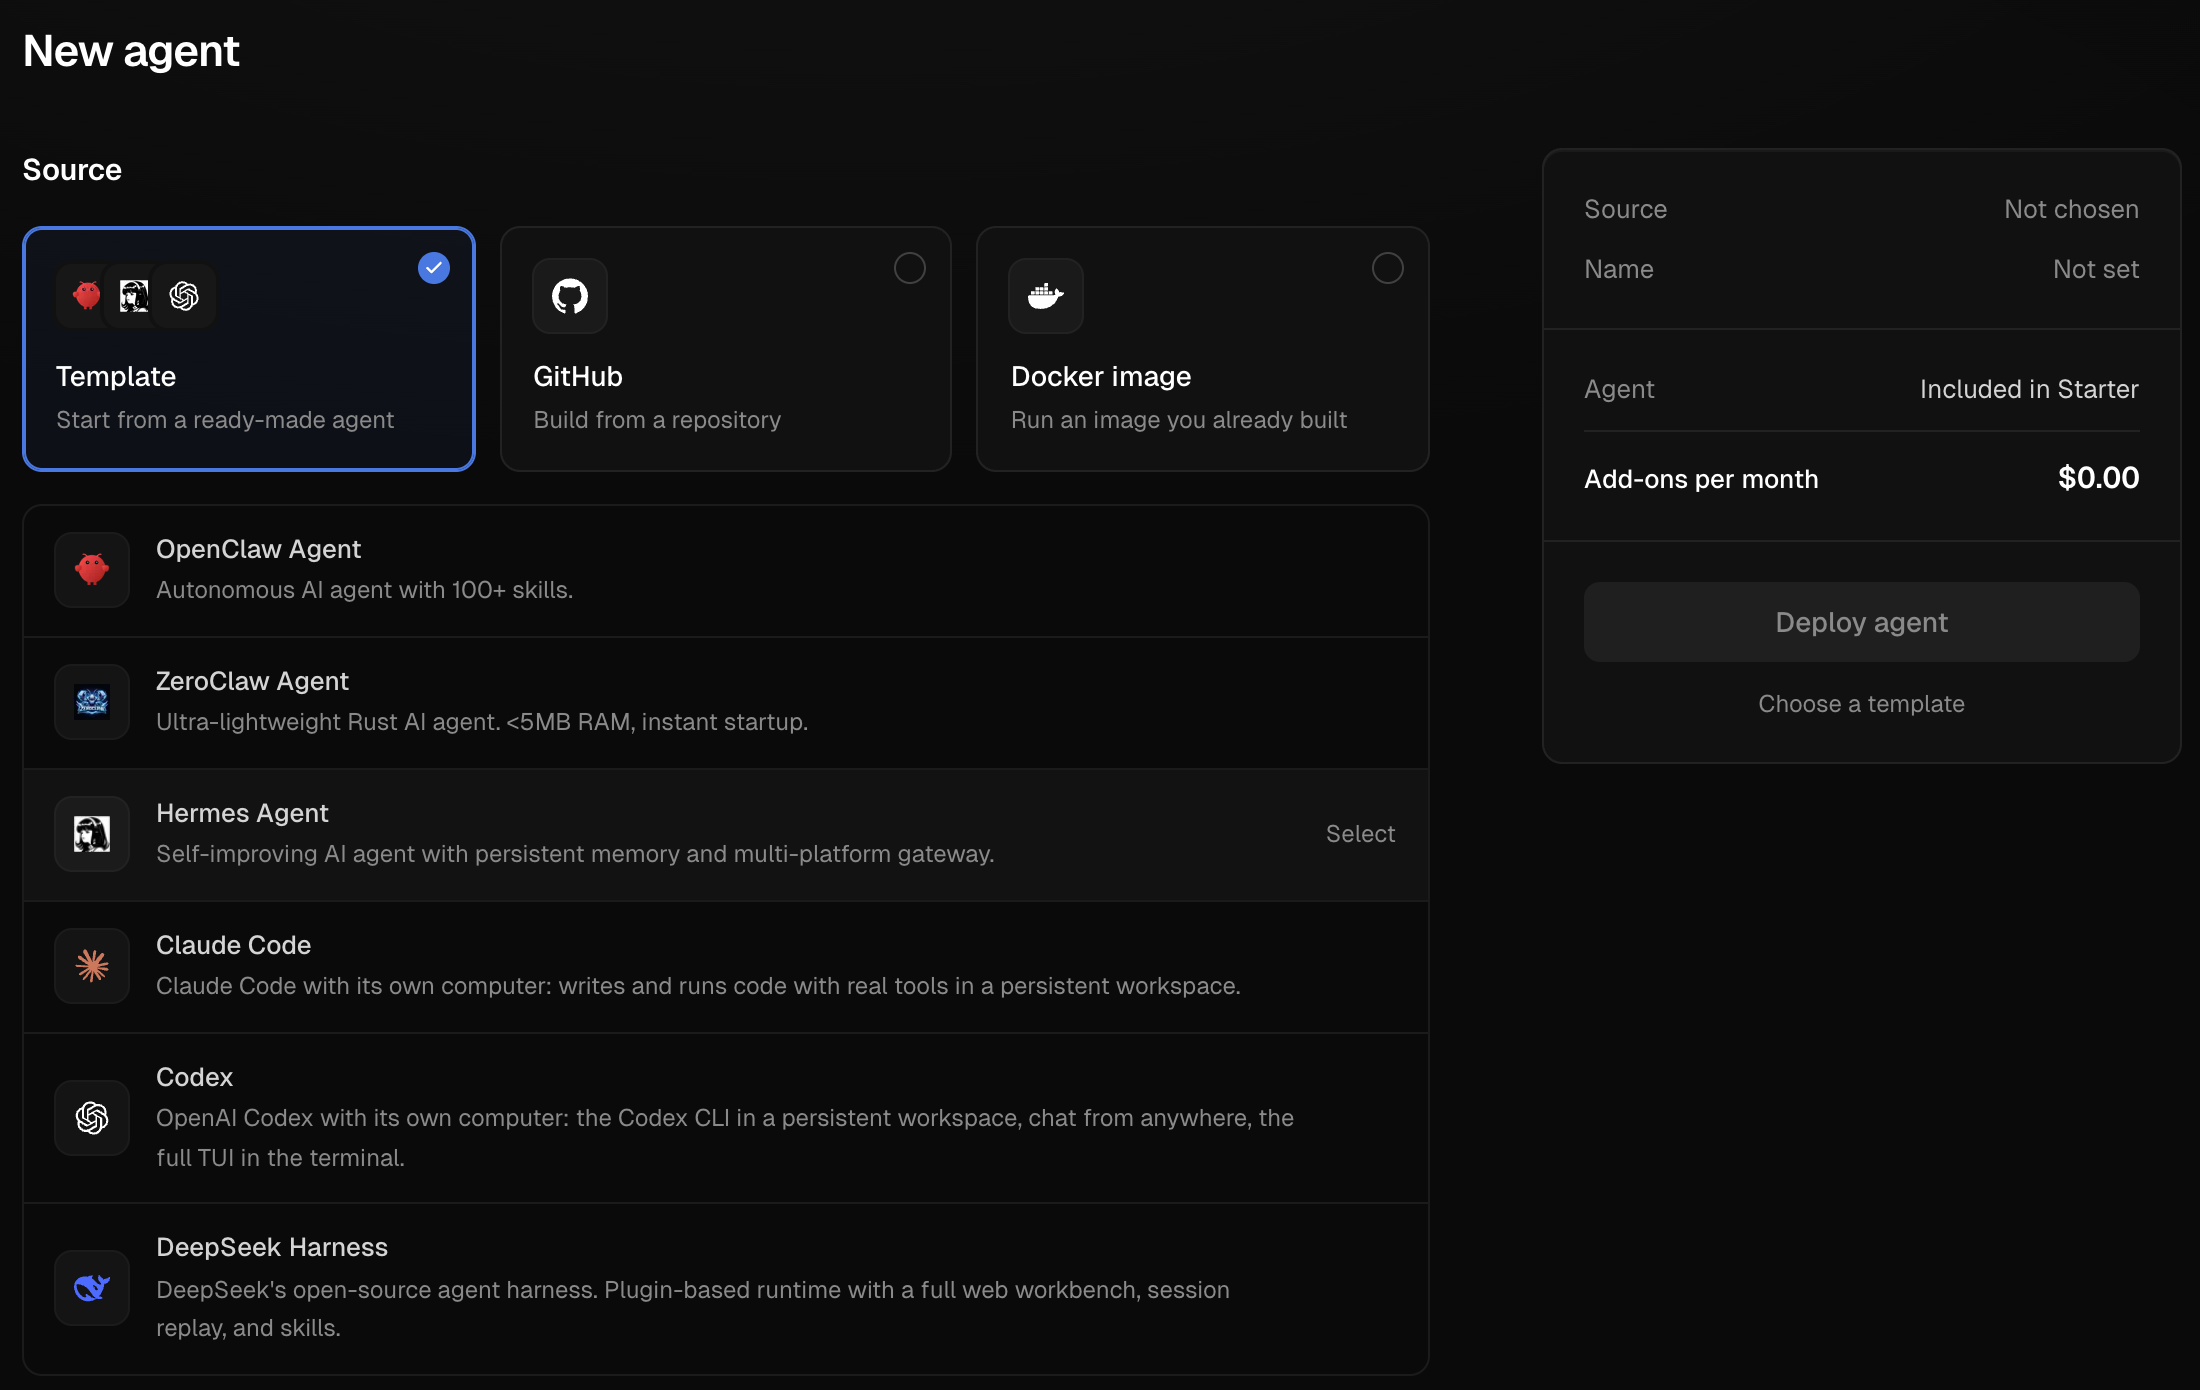Click 'Autonomous AI agent with 100+ skills.'
Image resolution: width=2200 pixels, height=1390 pixels.
point(364,590)
